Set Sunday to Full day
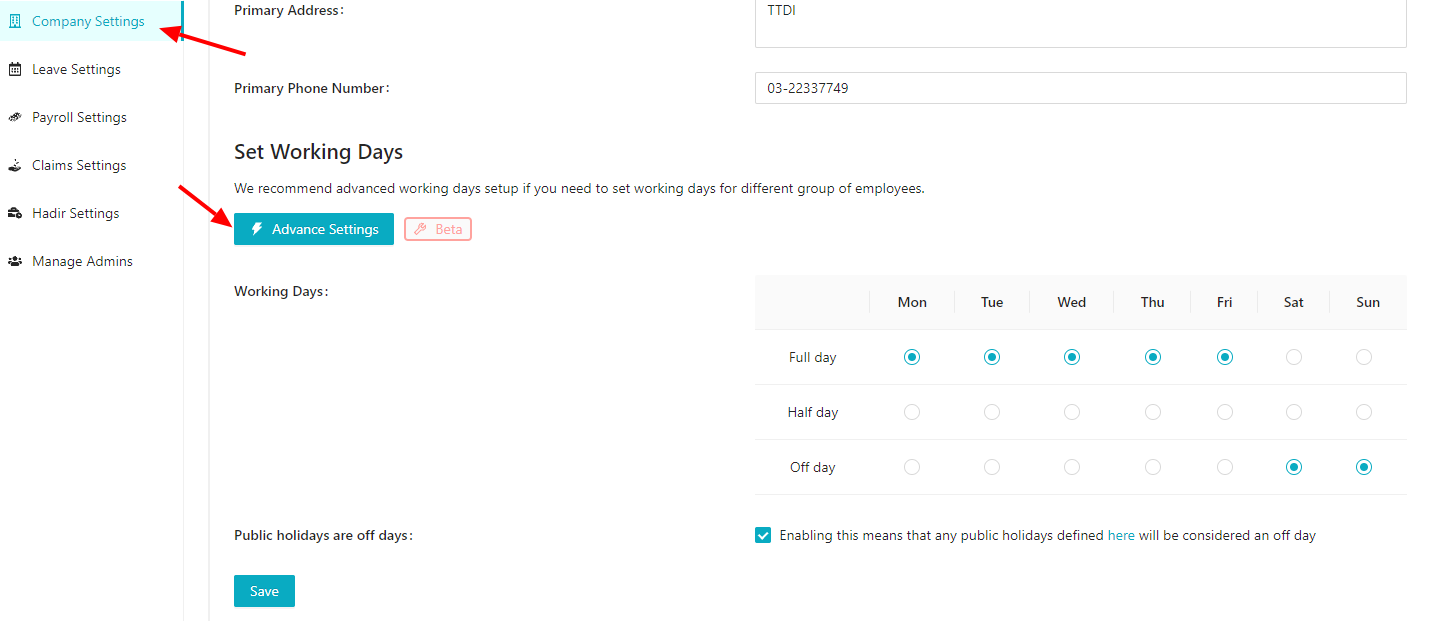This screenshot has width=1439, height=621. (1364, 357)
